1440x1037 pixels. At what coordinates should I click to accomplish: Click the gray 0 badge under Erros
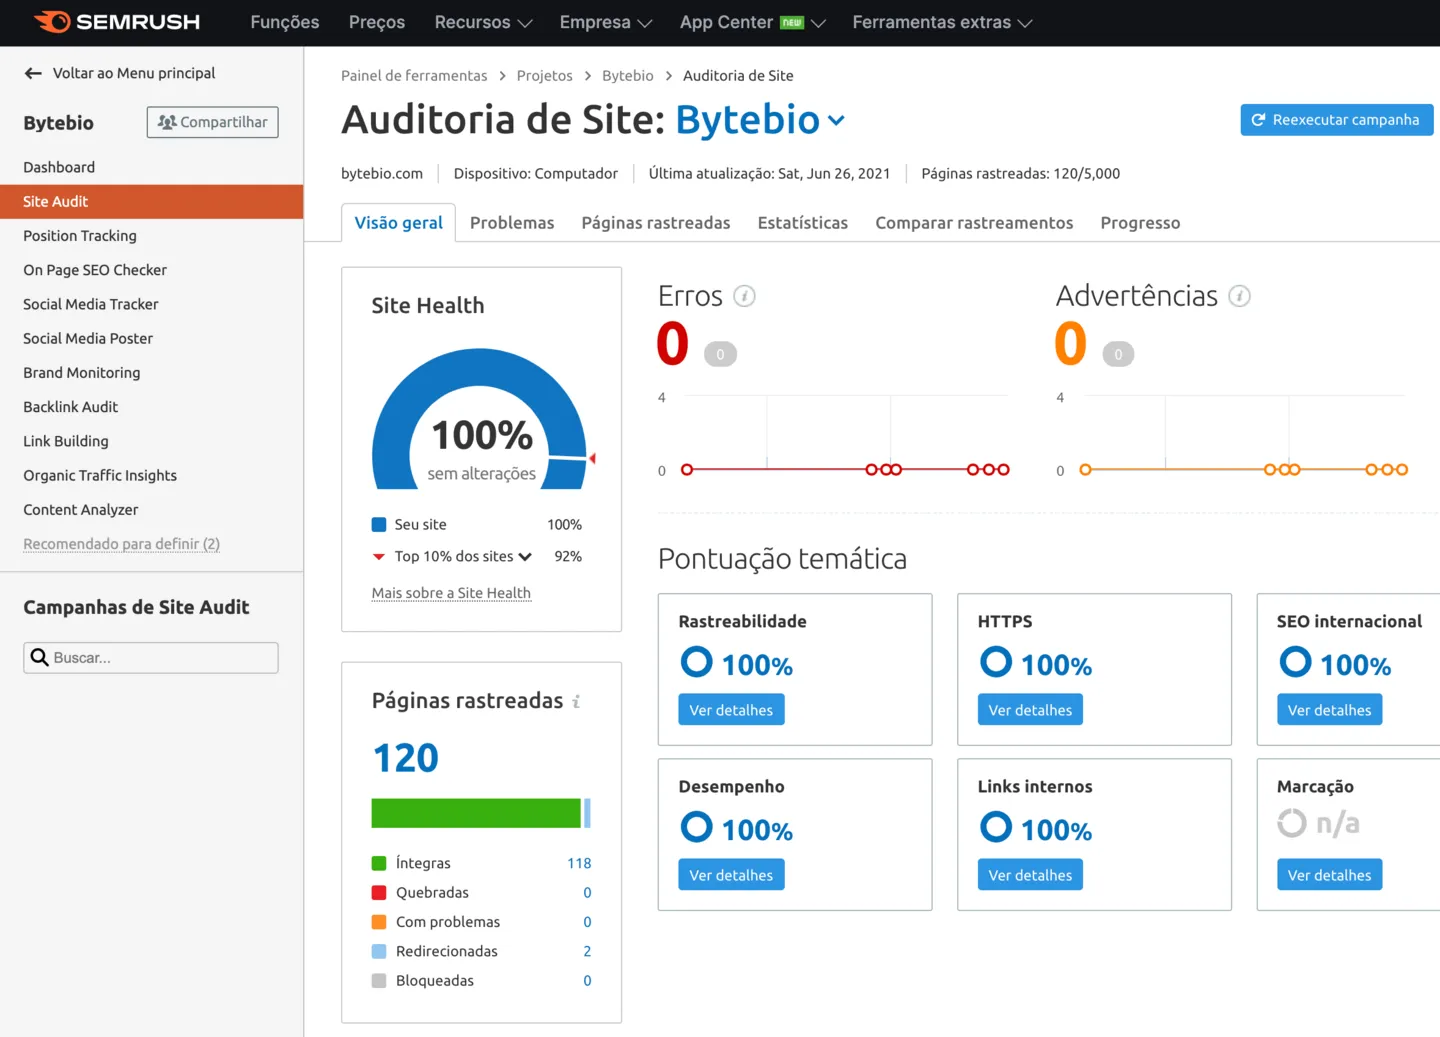pos(720,354)
